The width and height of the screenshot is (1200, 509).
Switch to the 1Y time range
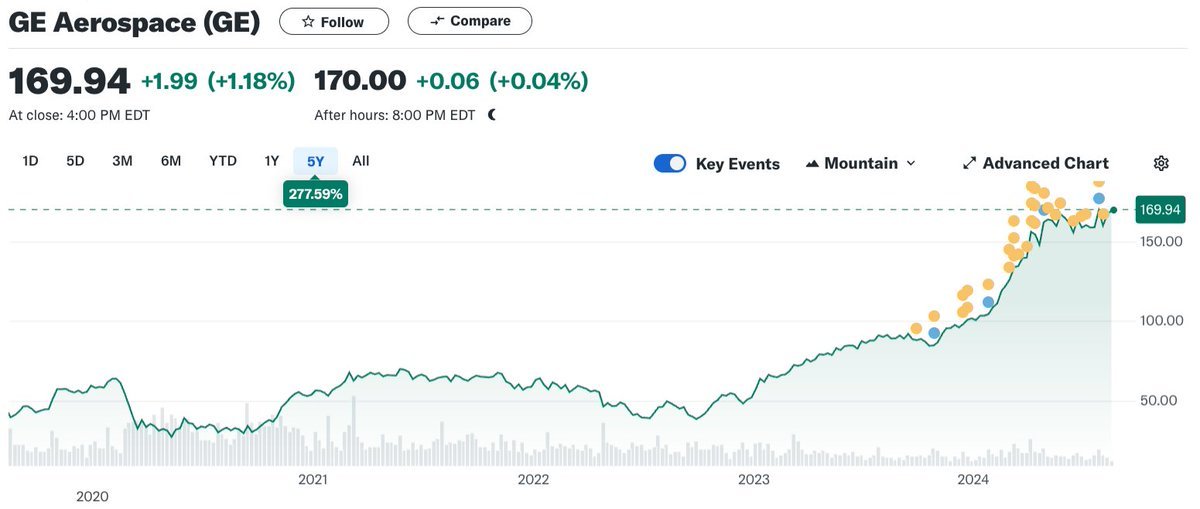(x=271, y=161)
